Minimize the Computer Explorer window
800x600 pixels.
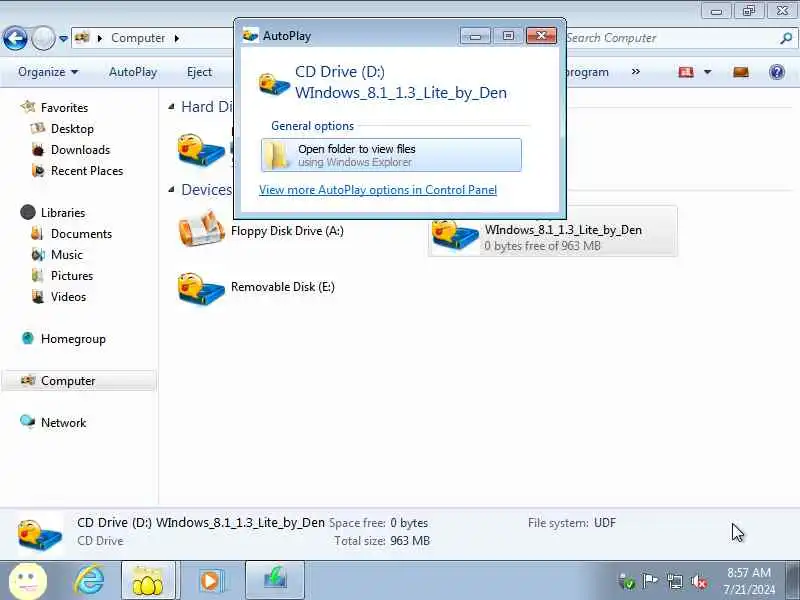point(716,10)
